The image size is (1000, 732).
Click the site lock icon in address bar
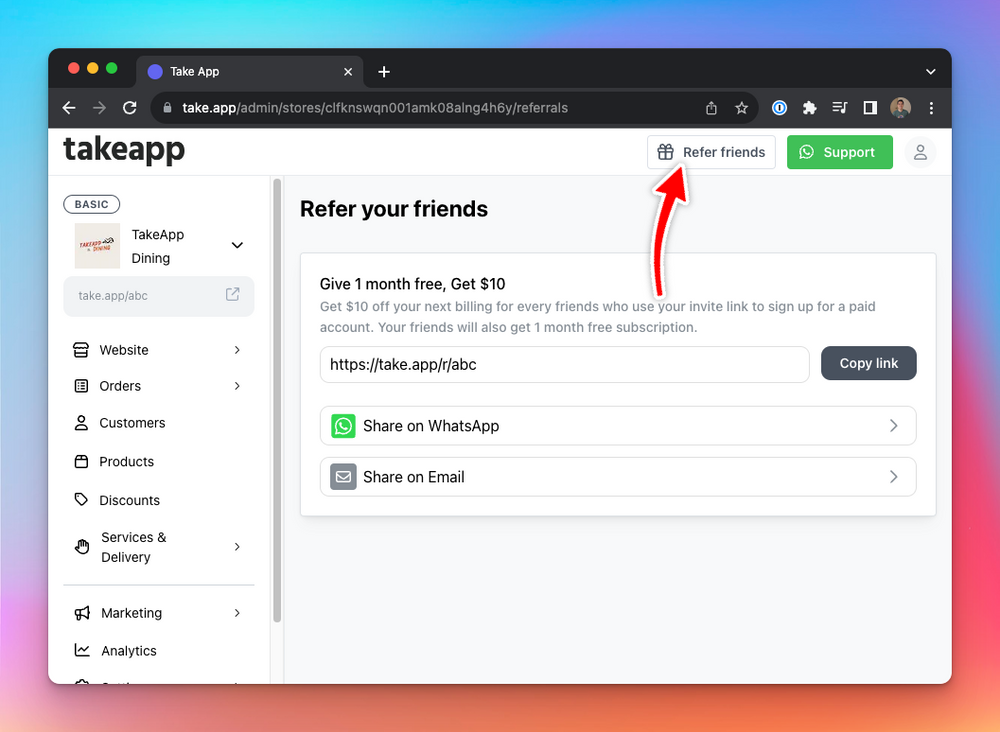pyautogui.click(x=168, y=108)
